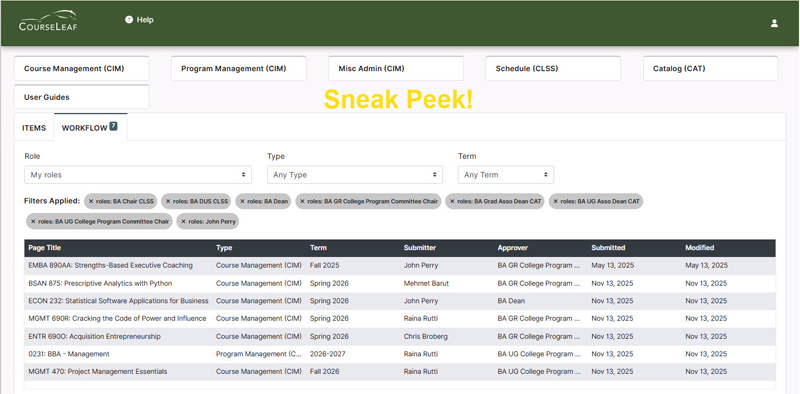Sort by the Term column header
Viewport: 800px width, 394px height.
pos(318,248)
